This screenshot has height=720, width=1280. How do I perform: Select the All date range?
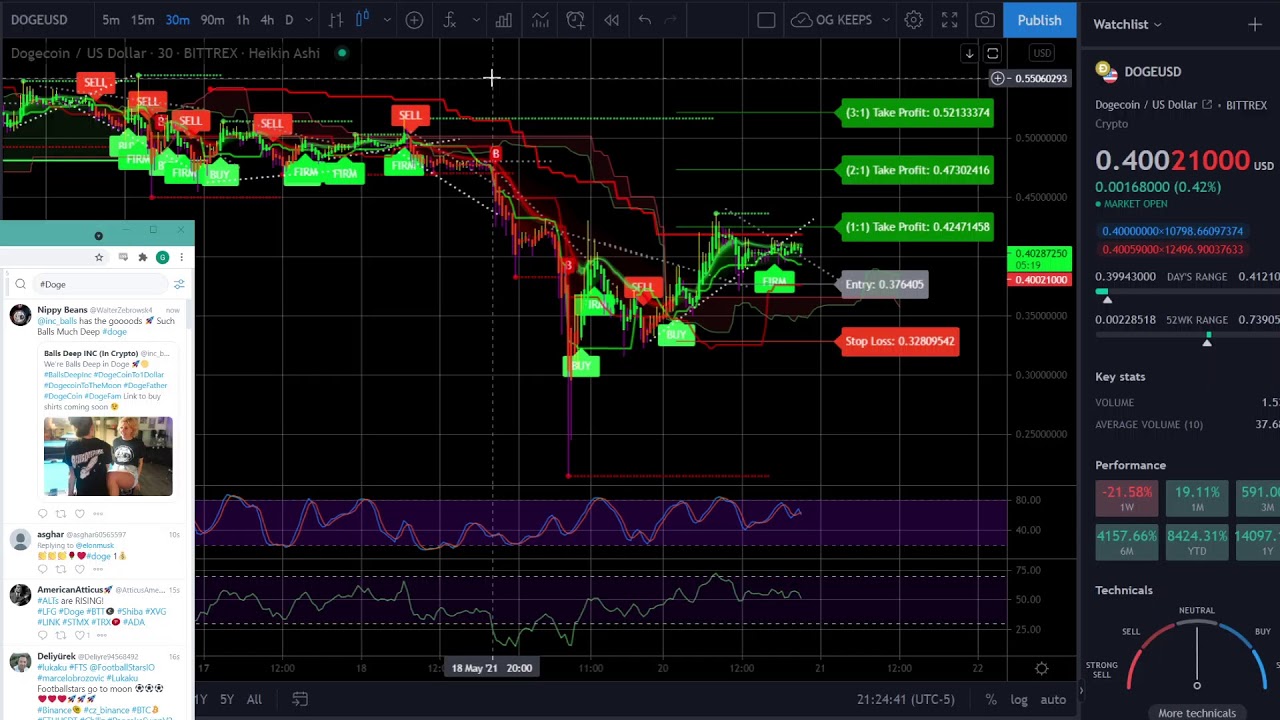pos(254,699)
